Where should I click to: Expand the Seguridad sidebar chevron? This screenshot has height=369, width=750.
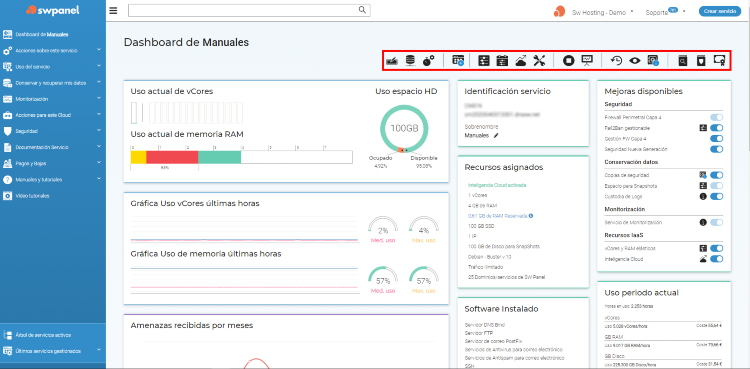point(99,131)
